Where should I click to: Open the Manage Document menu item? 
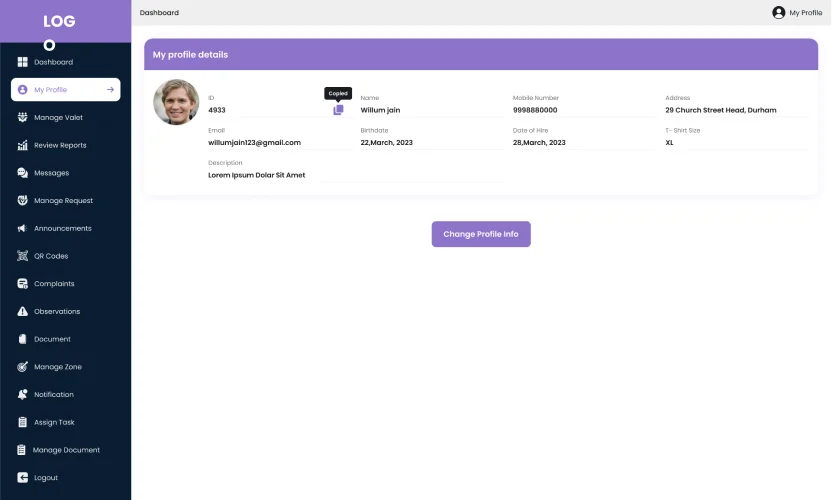(x=66, y=450)
